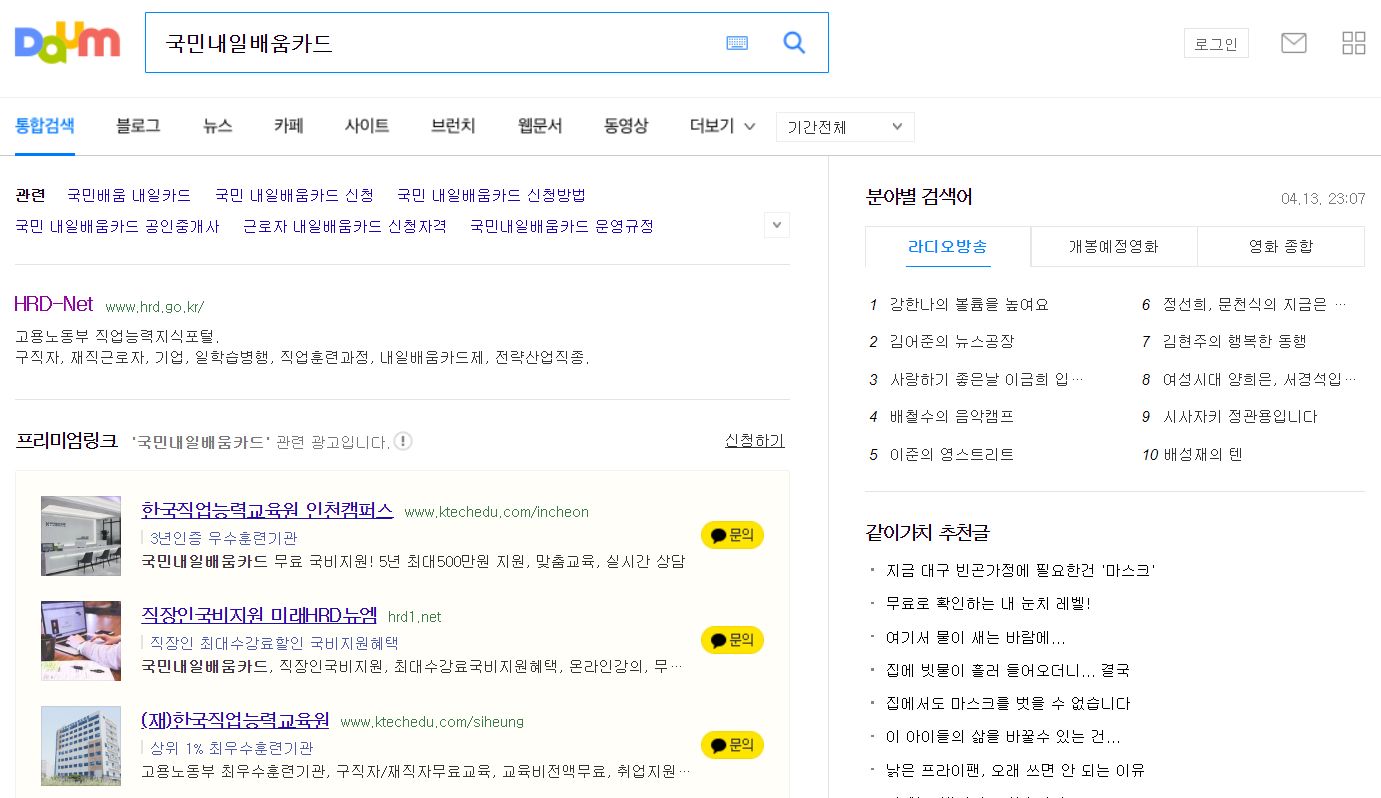Click the Daum logo
1381x798 pixels.
pyautogui.click(x=68, y=42)
